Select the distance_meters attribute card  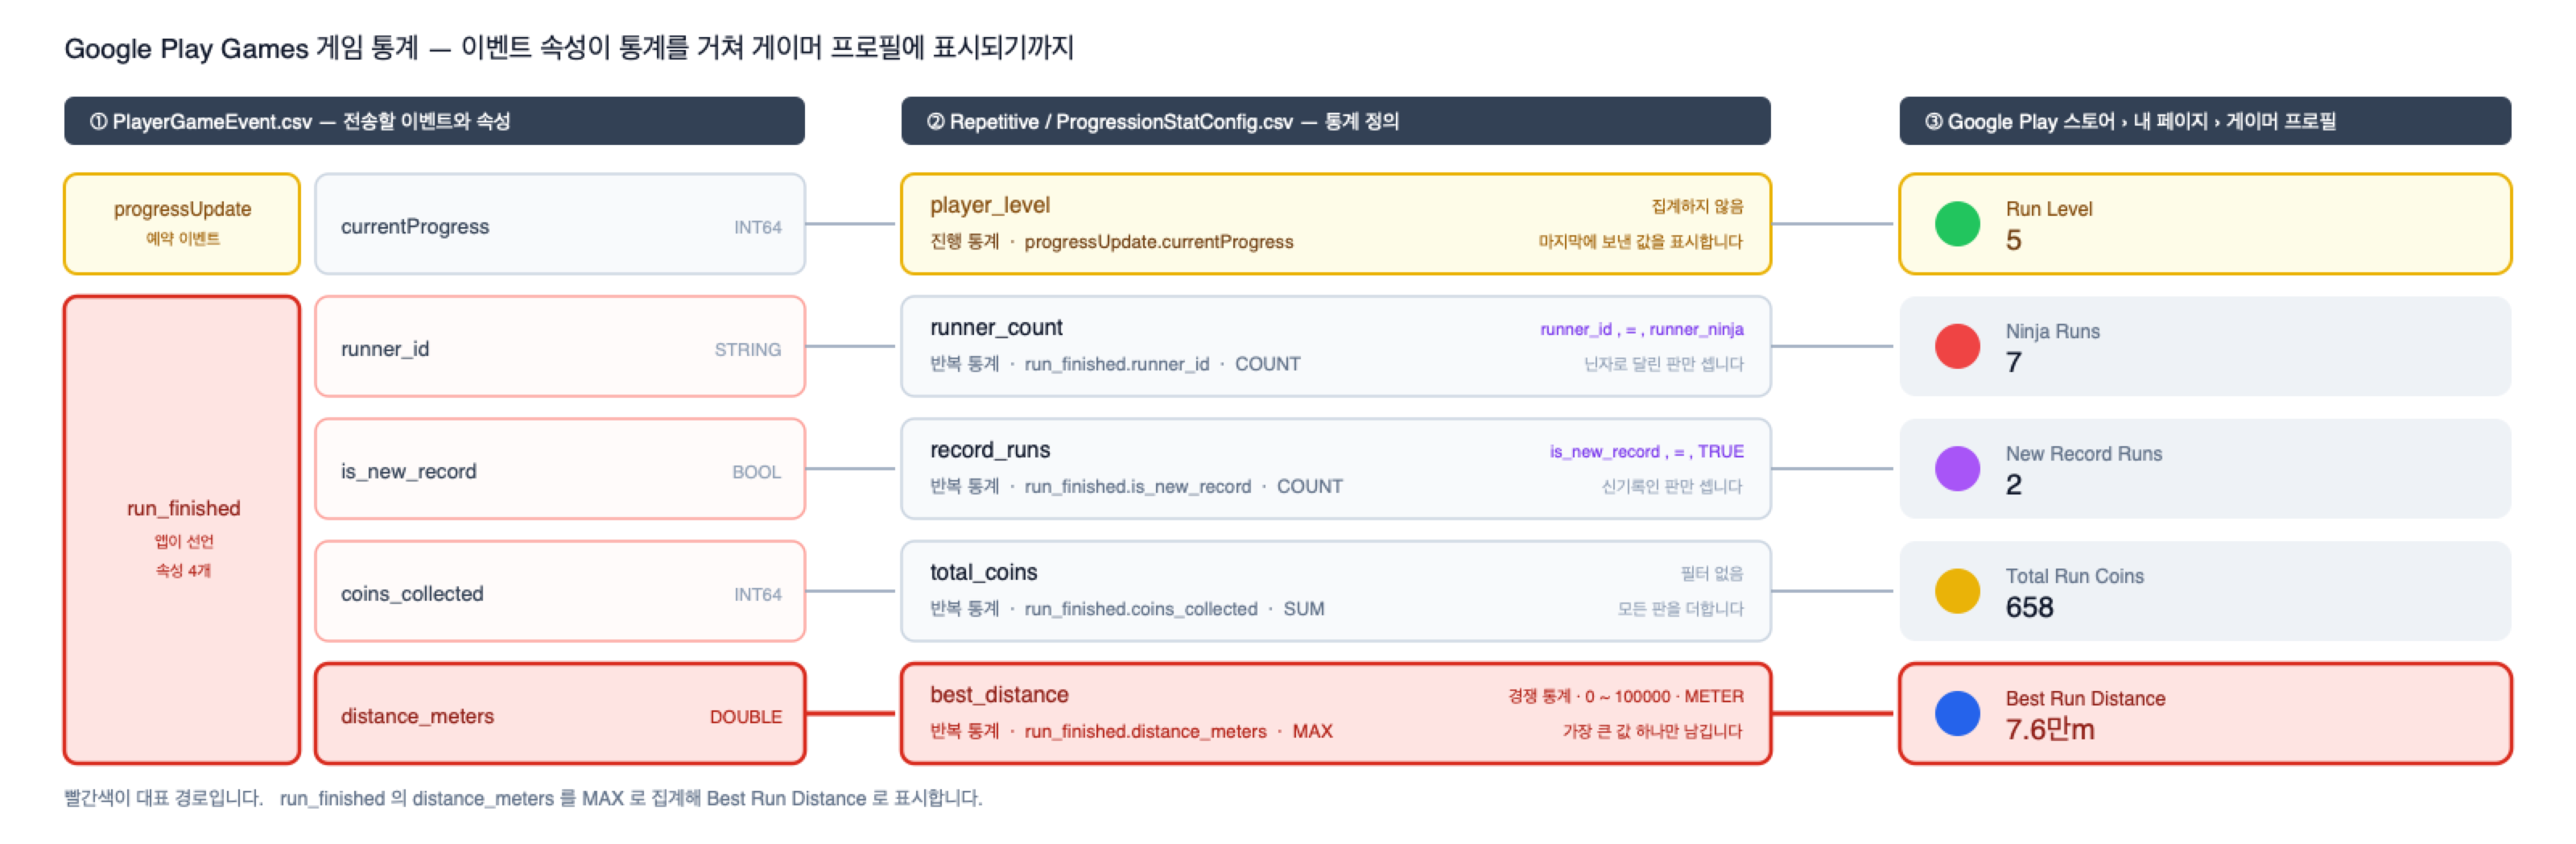coord(560,713)
